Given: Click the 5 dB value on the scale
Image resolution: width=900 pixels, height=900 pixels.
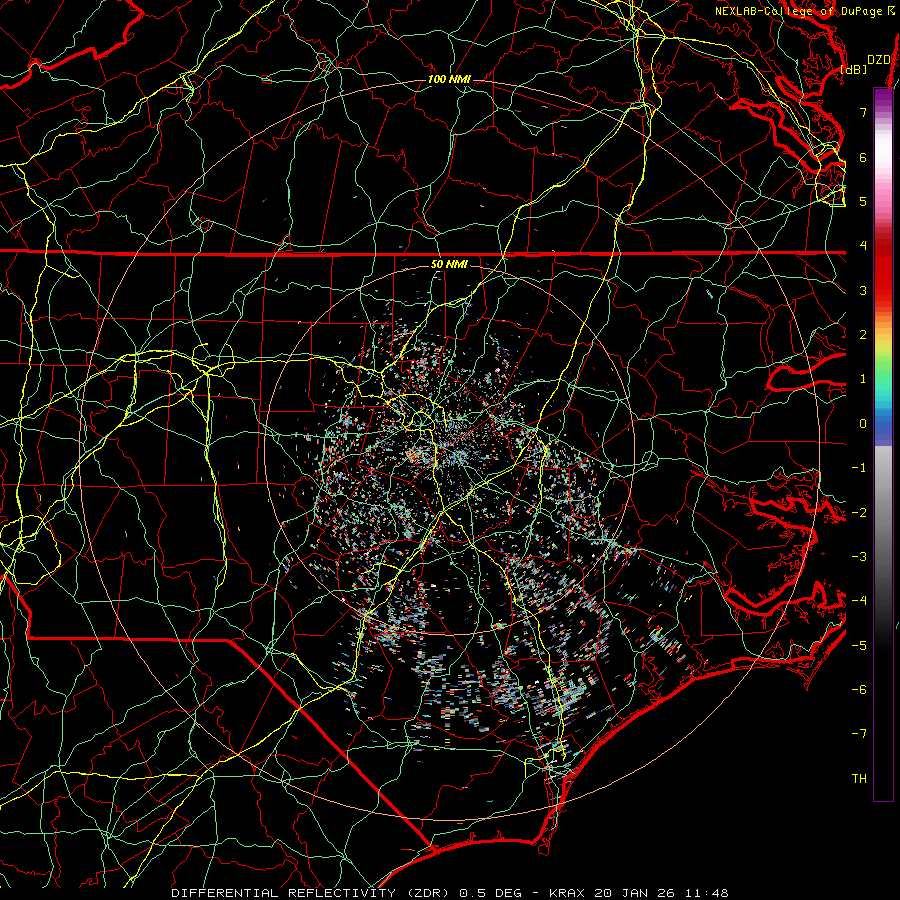Looking at the screenshot, I should [863, 201].
